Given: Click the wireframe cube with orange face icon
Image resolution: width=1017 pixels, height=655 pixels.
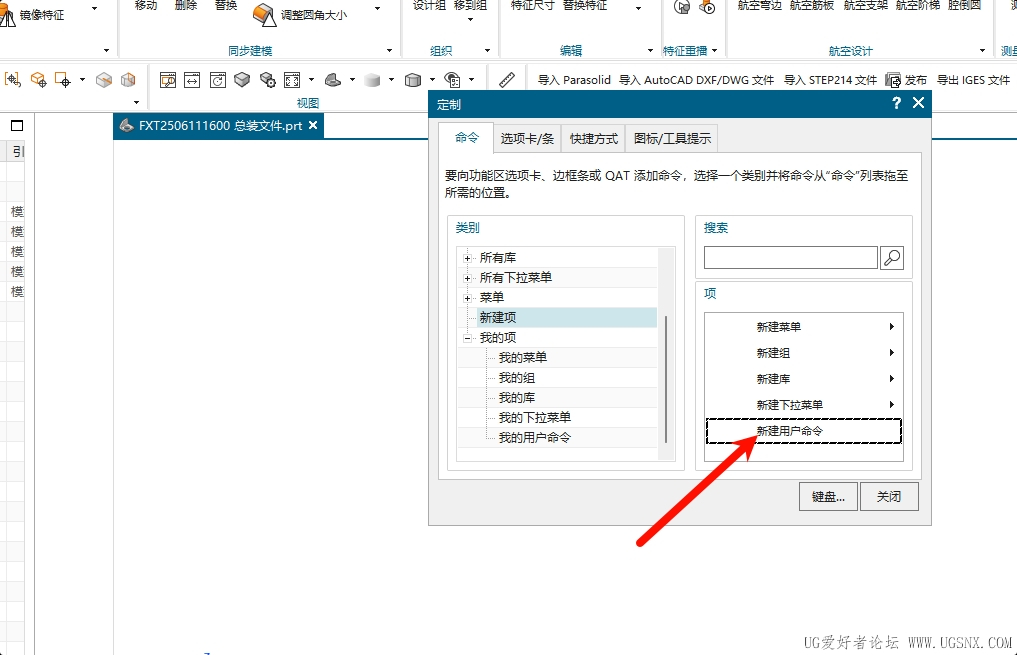Looking at the screenshot, I should coord(128,80).
